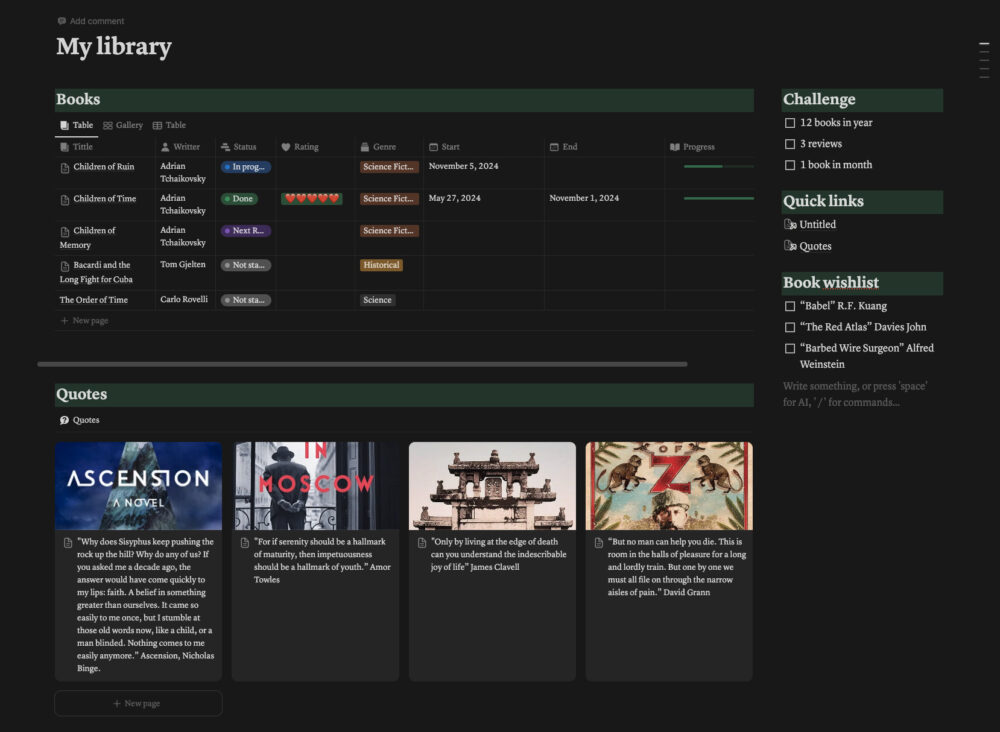Click the progress bar for Children of Time

[x=710, y=198]
